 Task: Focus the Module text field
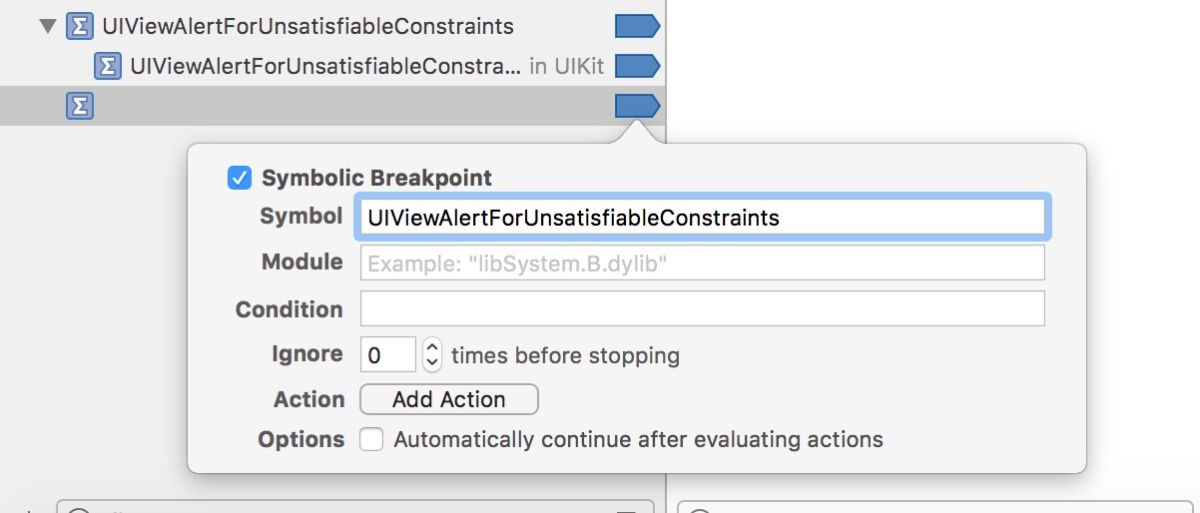pyautogui.click(x=702, y=263)
